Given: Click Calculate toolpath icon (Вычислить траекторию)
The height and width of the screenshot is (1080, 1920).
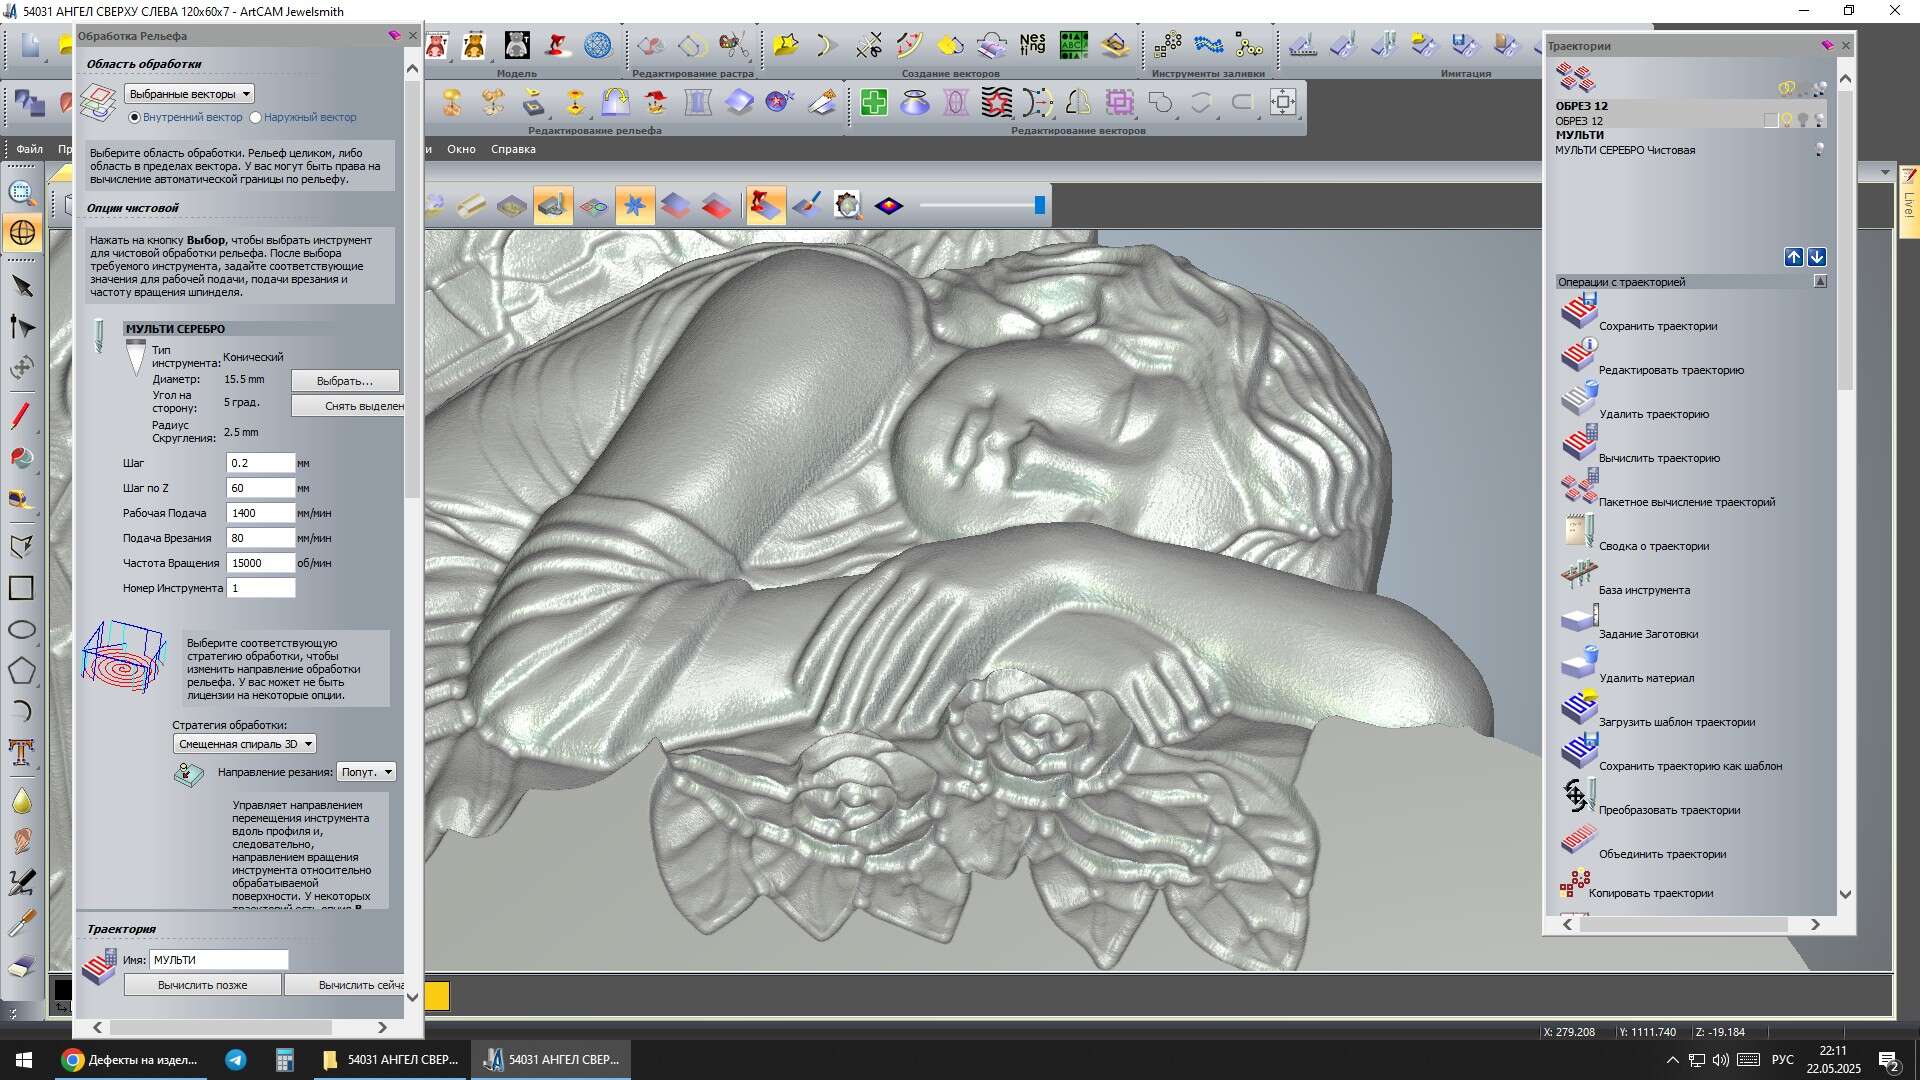Looking at the screenshot, I should click(x=1579, y=443).
